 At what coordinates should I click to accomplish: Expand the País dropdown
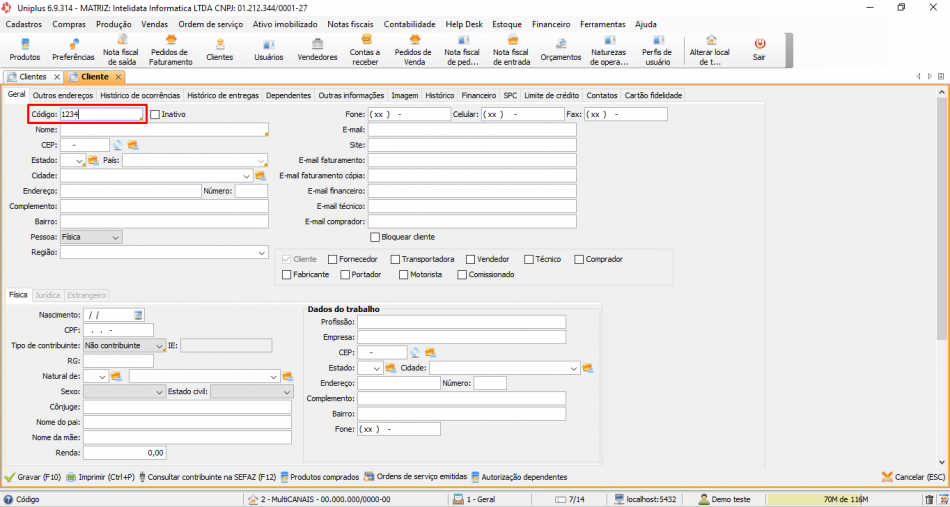pyautogui.click(x=261, y=161)
